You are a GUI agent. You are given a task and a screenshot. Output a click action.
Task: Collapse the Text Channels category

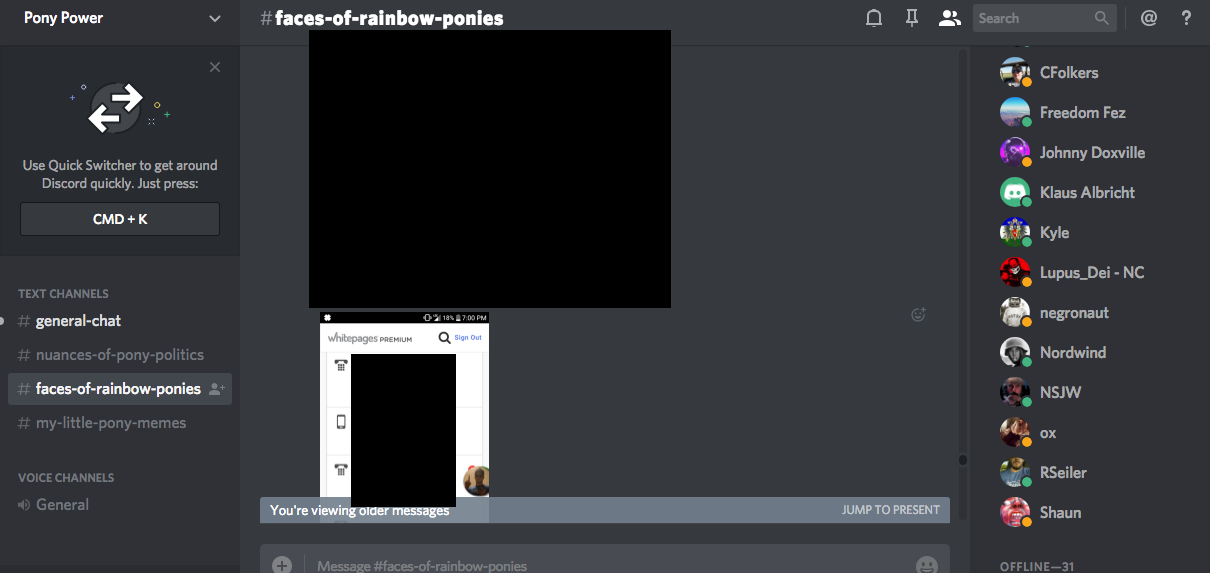pyautogui.click(x=63, y=294)
